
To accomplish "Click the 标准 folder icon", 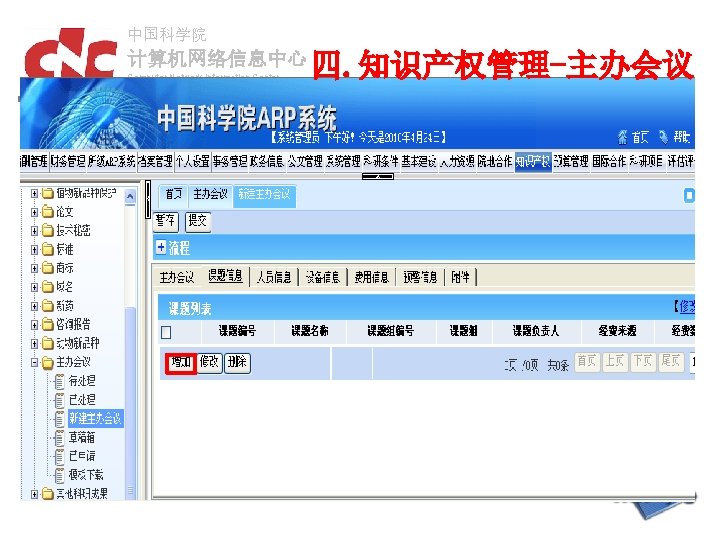I will coord(48,249).
